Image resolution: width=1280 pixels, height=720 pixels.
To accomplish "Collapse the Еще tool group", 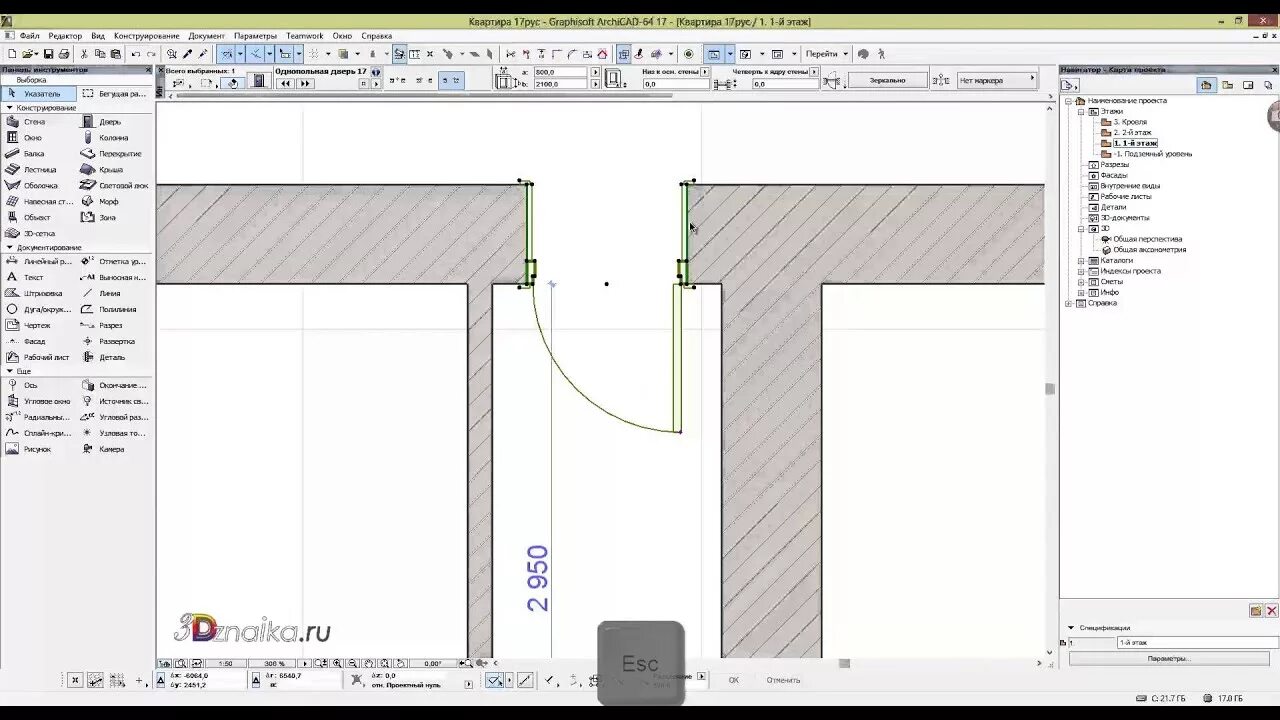I will [9, 372].
